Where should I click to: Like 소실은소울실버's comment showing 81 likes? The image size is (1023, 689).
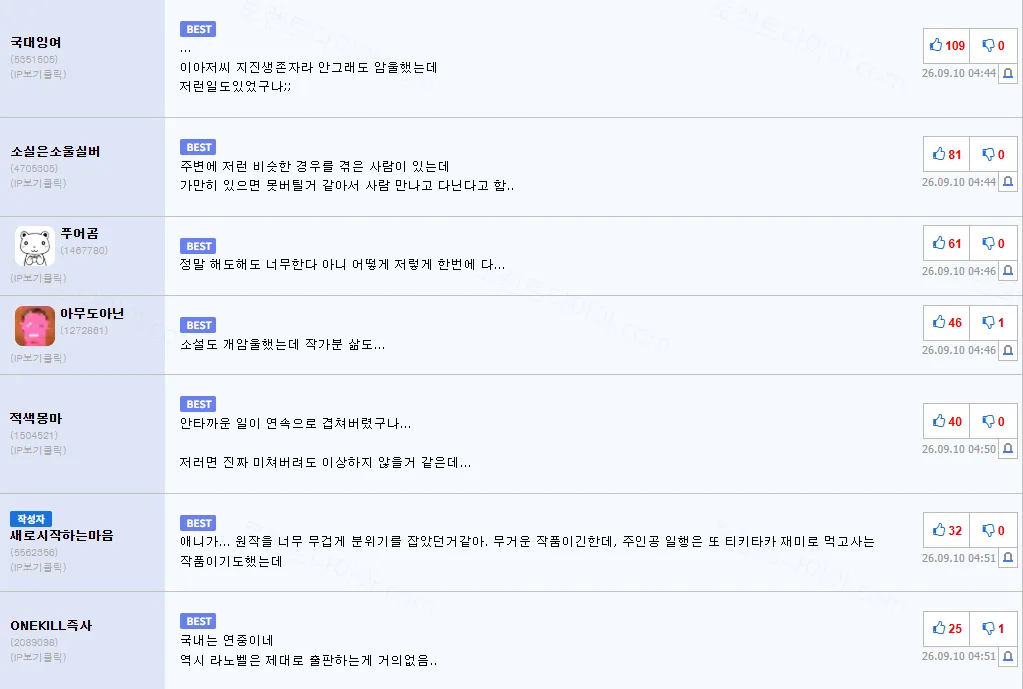tap(947, 154)
